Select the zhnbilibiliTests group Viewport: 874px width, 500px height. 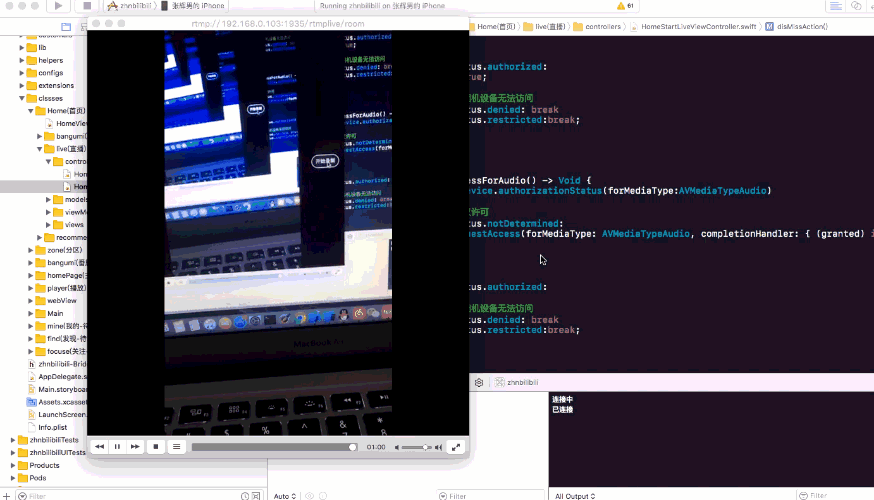(48, 440)
